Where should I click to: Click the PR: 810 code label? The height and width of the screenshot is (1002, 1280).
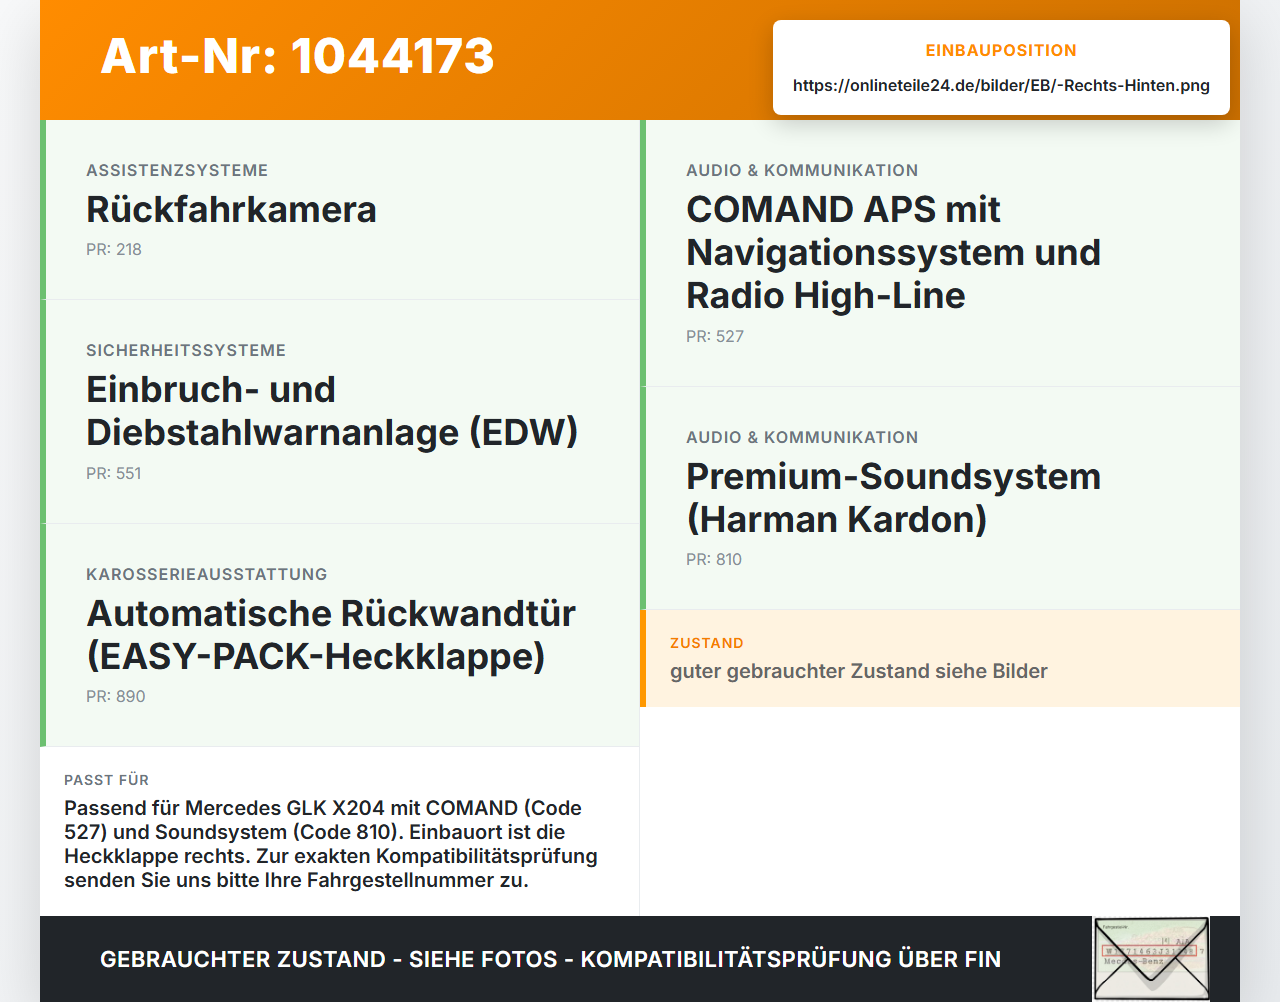coord(714,559)
